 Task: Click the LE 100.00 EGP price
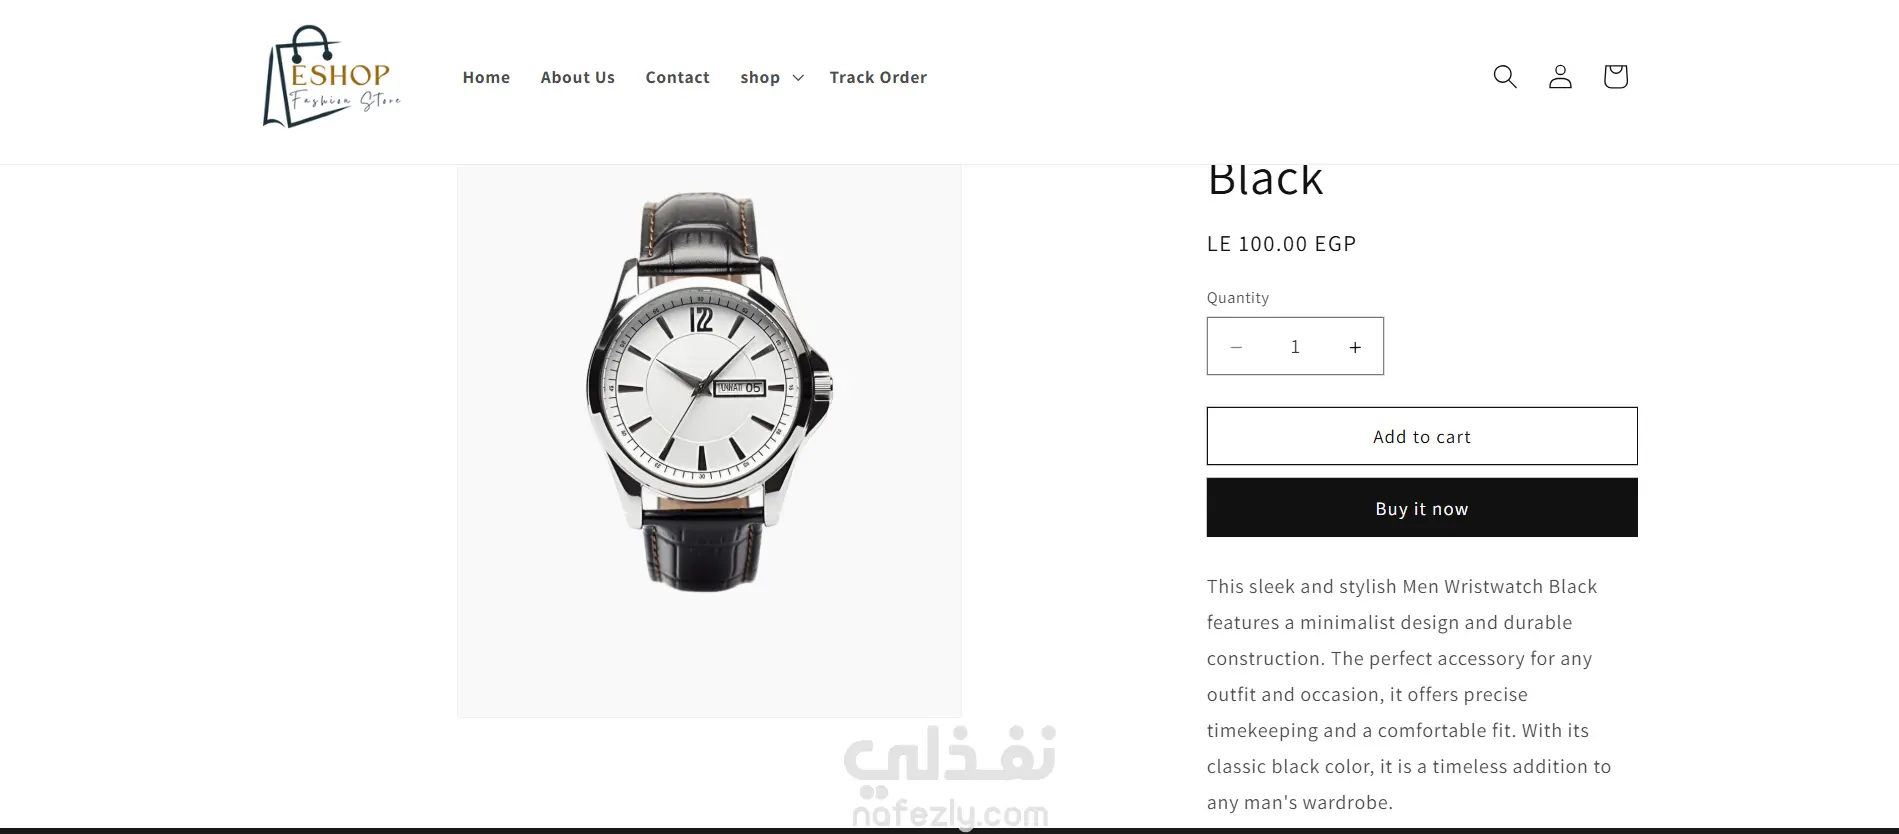point(1281,244)
